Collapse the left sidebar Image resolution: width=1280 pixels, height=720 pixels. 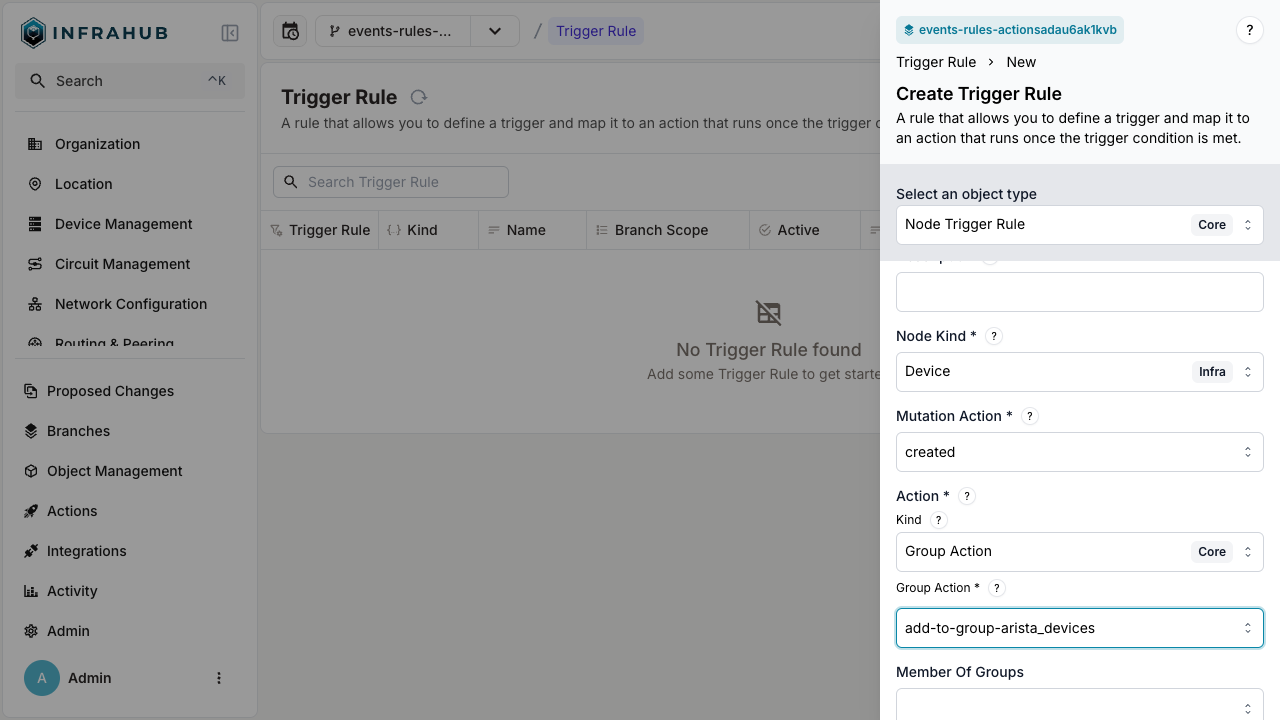pos(230,32)
